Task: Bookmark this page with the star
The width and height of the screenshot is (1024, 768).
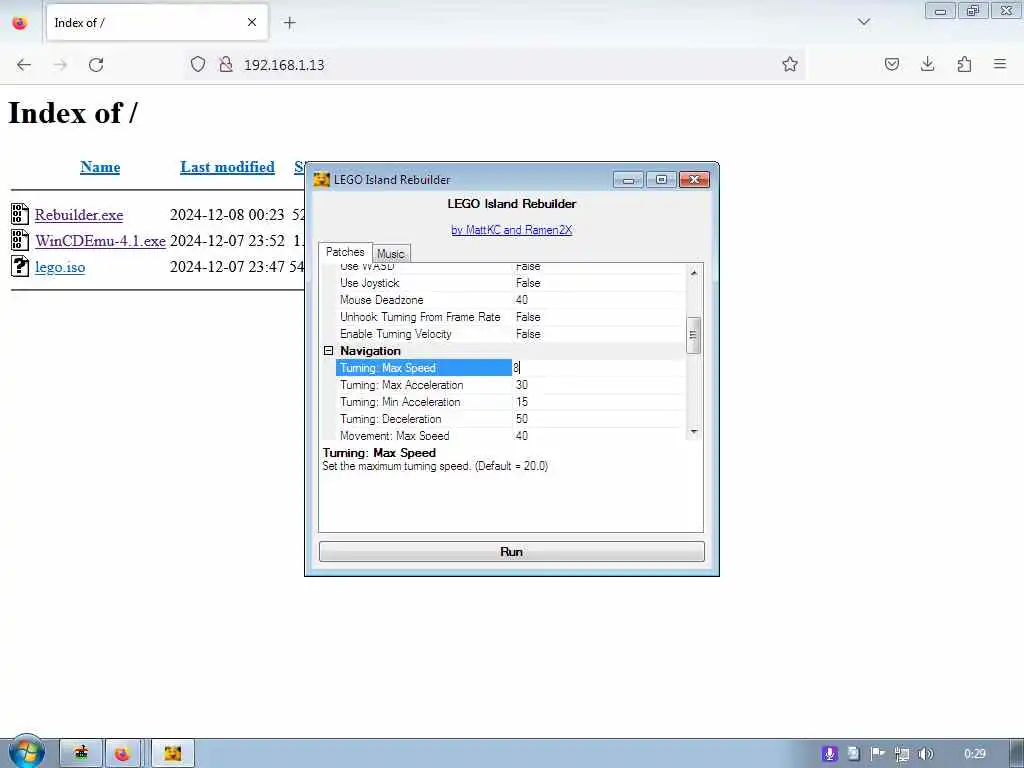Action: [x=790, y=64]
